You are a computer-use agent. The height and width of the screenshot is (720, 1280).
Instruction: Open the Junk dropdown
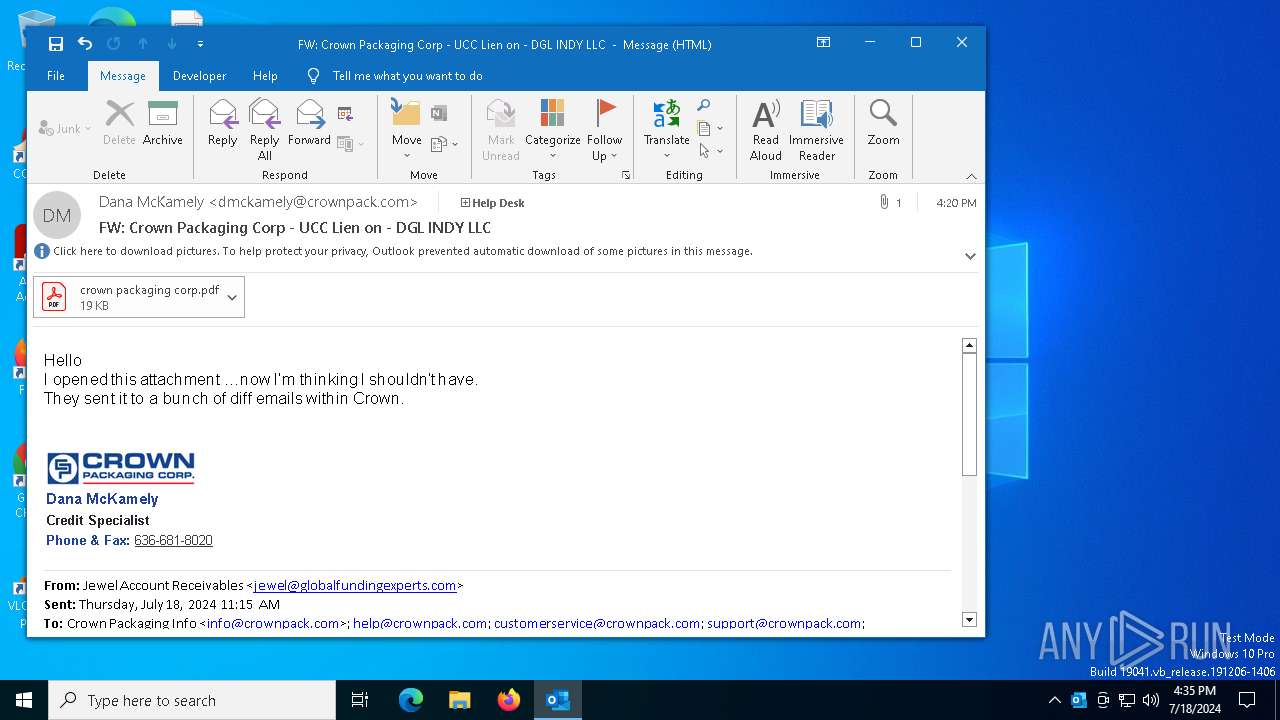[x=64, y=128]
